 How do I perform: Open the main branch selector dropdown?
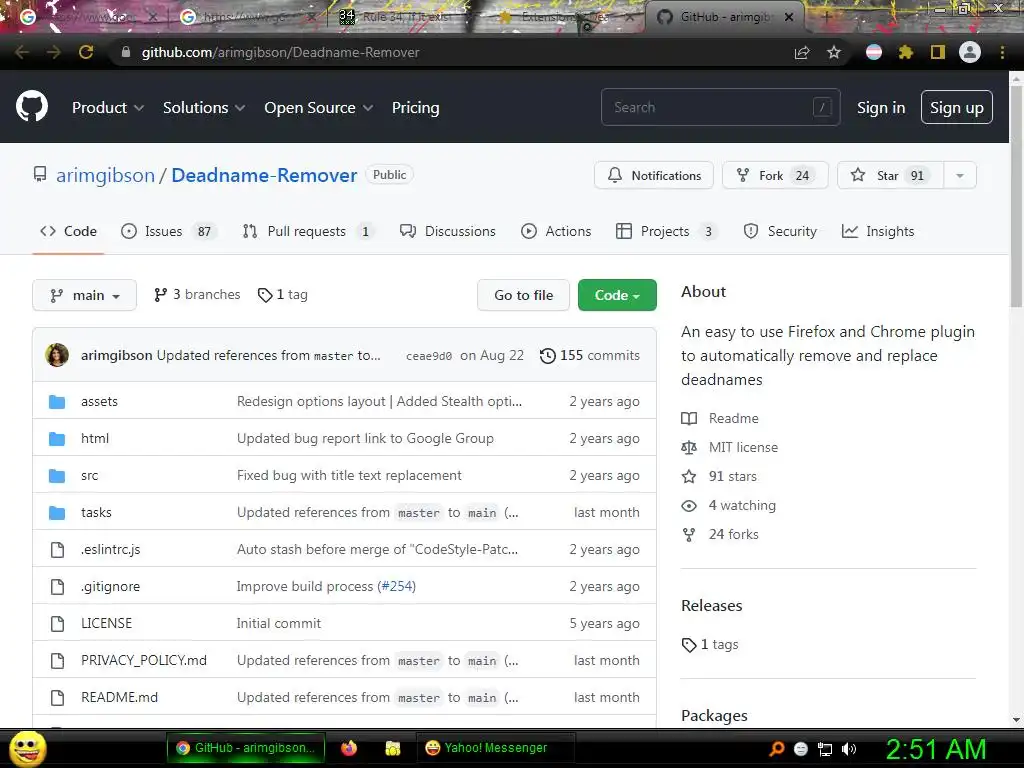pyautogui.click(x=84, y=295)
